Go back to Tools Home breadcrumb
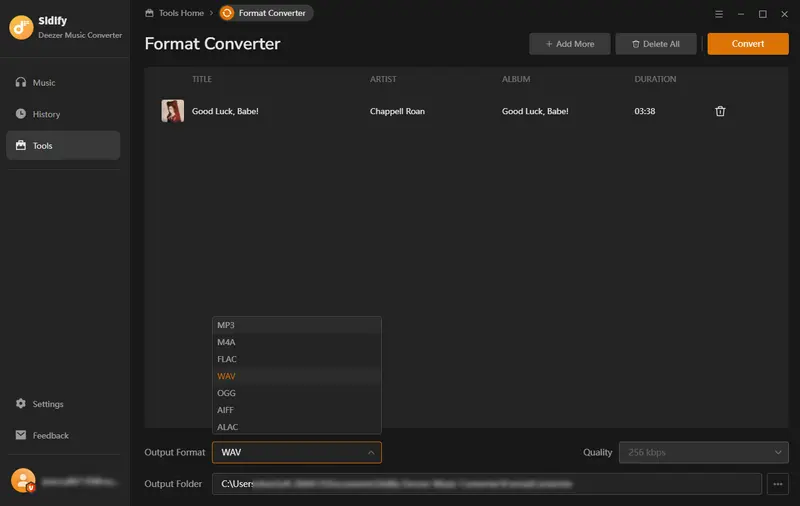800x506 pixels. [174, 13]
